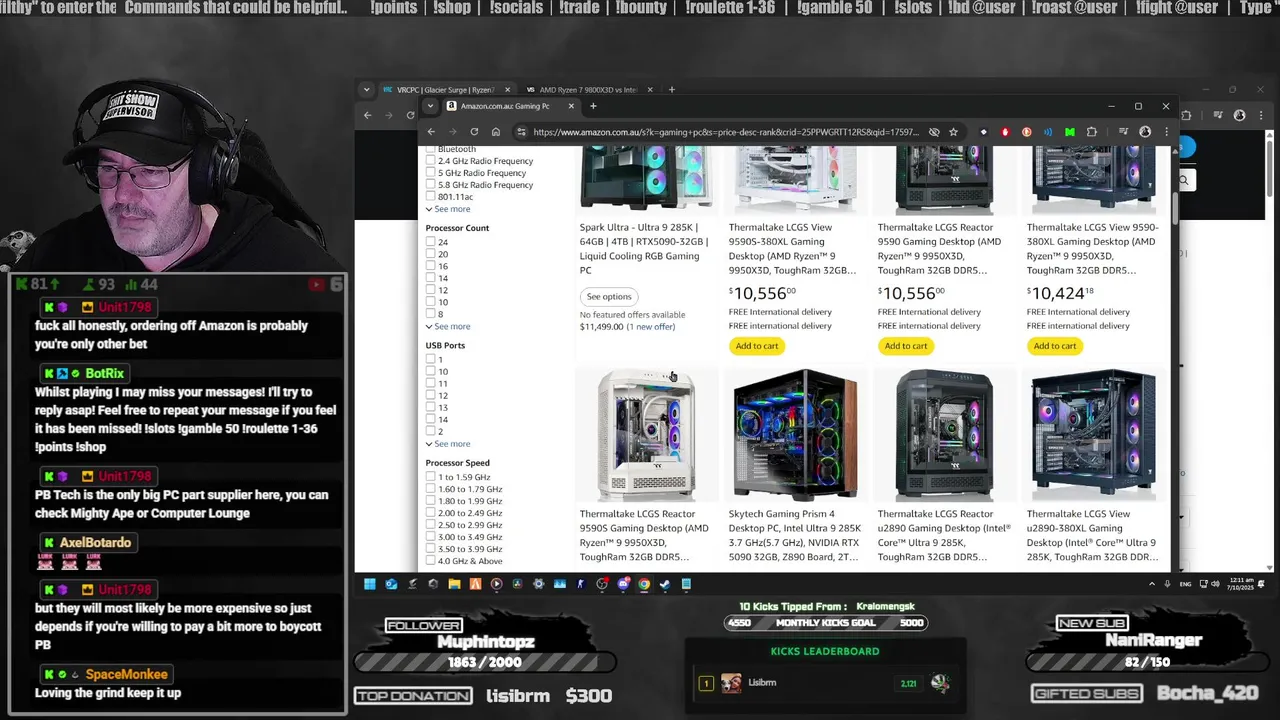Open File Explorer from taskbar
This screenshot has height=720, width=1280.
[x=454, y=584]
